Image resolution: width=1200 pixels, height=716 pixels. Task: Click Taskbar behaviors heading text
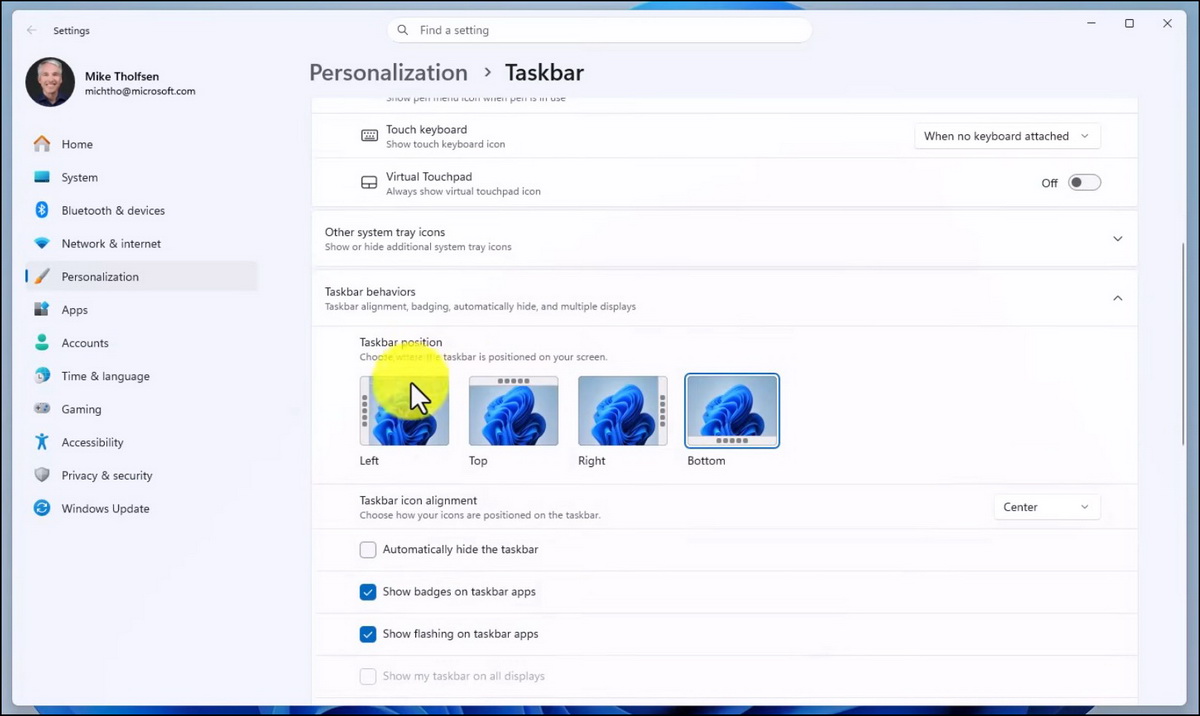[x=370, y=292]
